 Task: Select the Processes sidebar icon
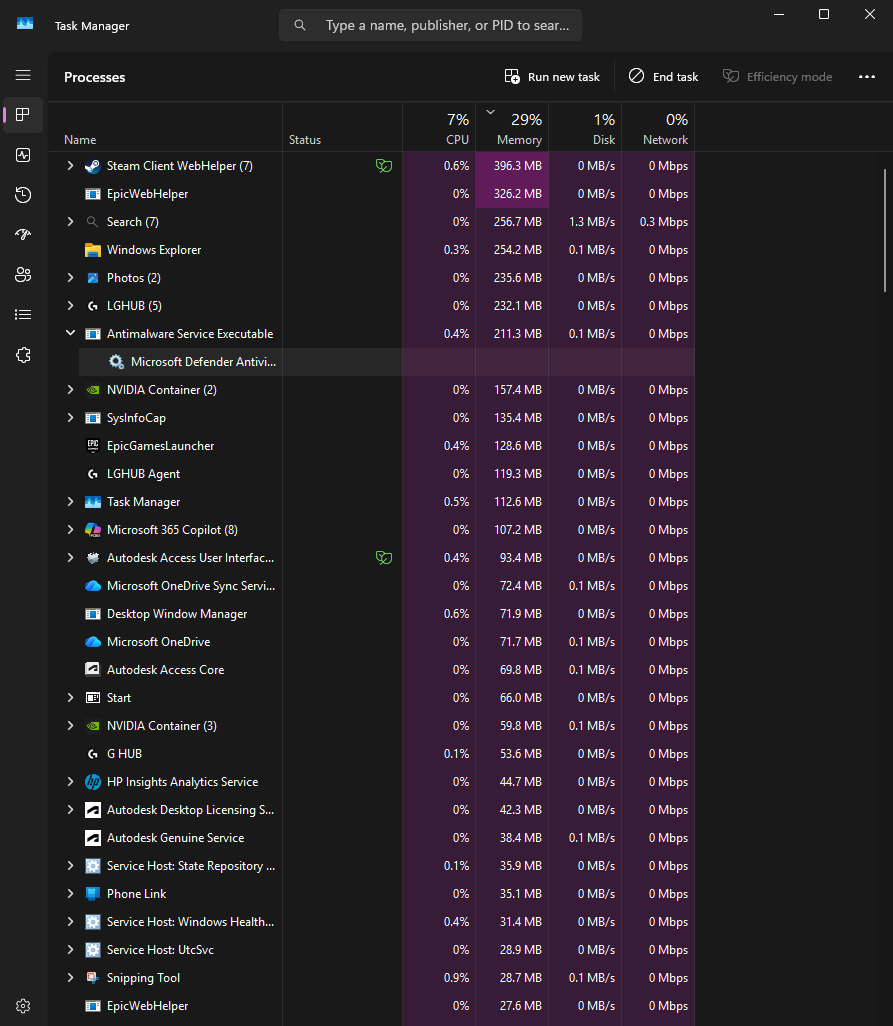click(x=23, y=115)
